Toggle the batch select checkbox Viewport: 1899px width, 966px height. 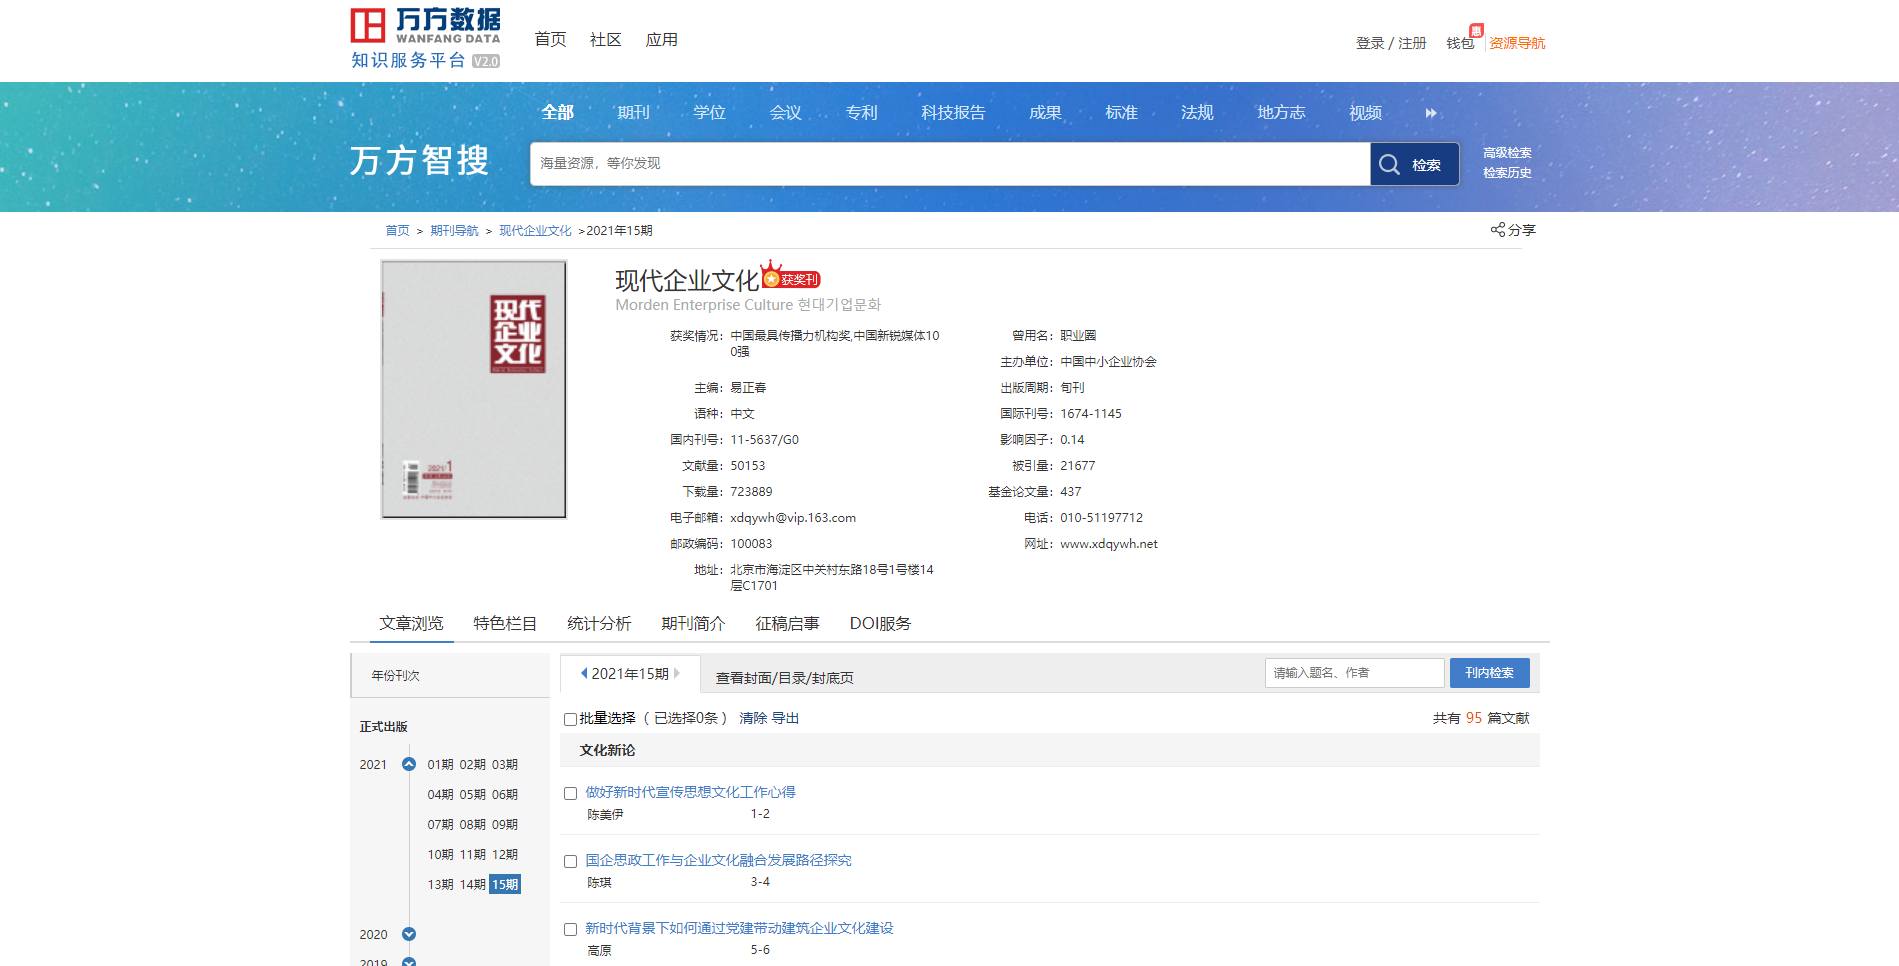coord(570,719)
